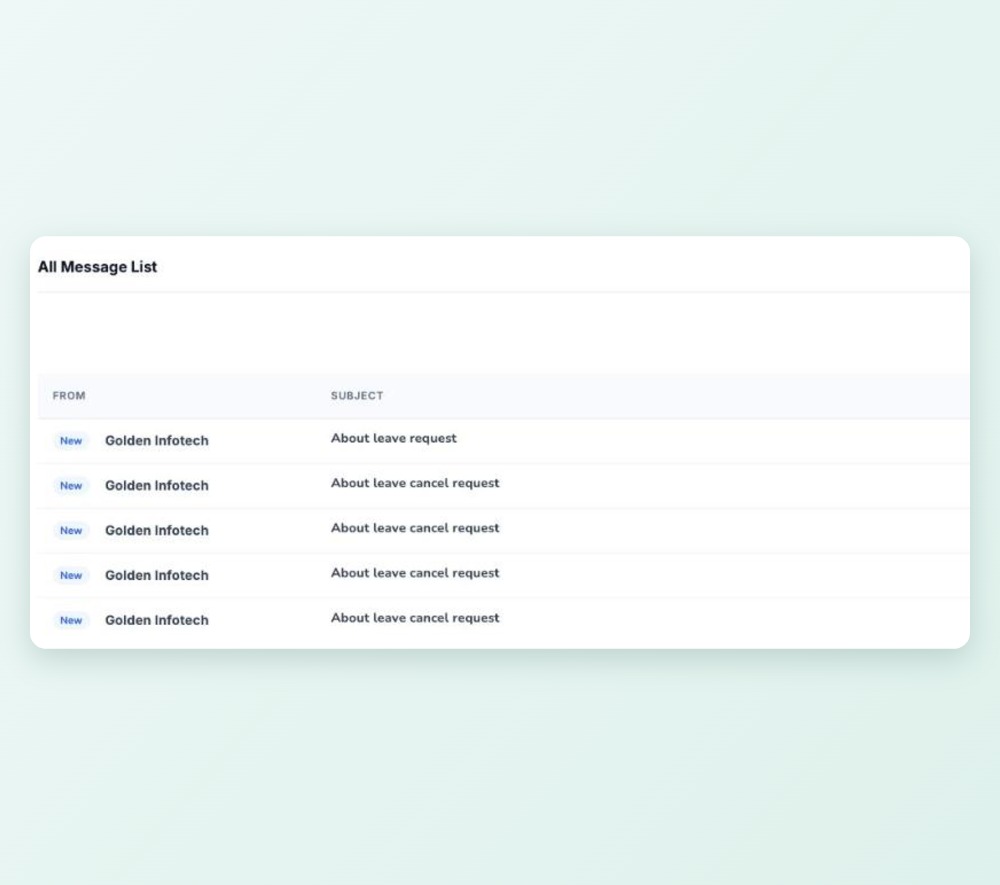Click the "All Message List" heading
The height and width of the screenshot is (885, 1000).
click(x=97, y=267)
